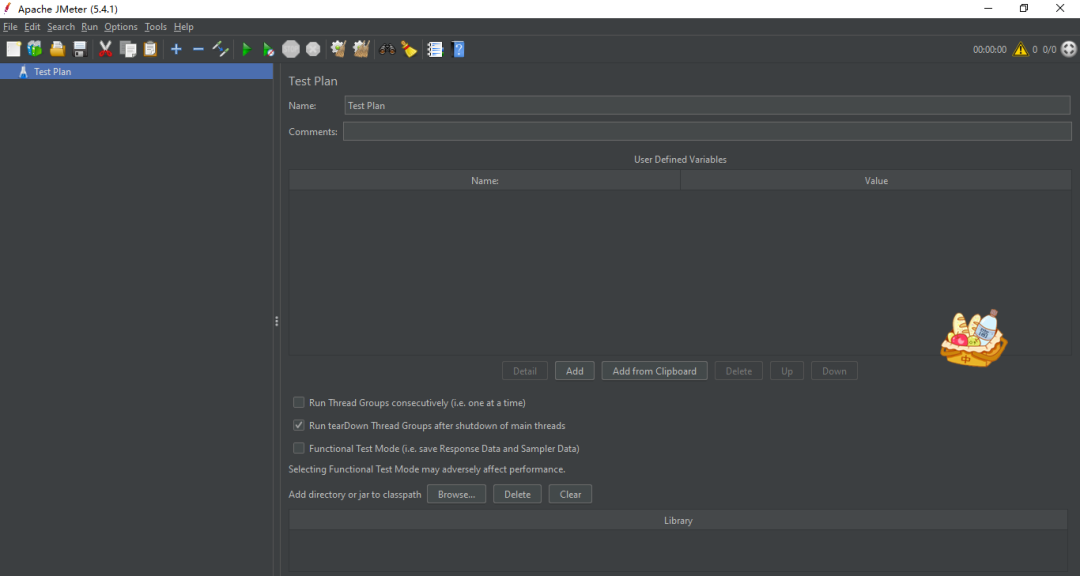Start test with no pauses icon

point(269,49)
